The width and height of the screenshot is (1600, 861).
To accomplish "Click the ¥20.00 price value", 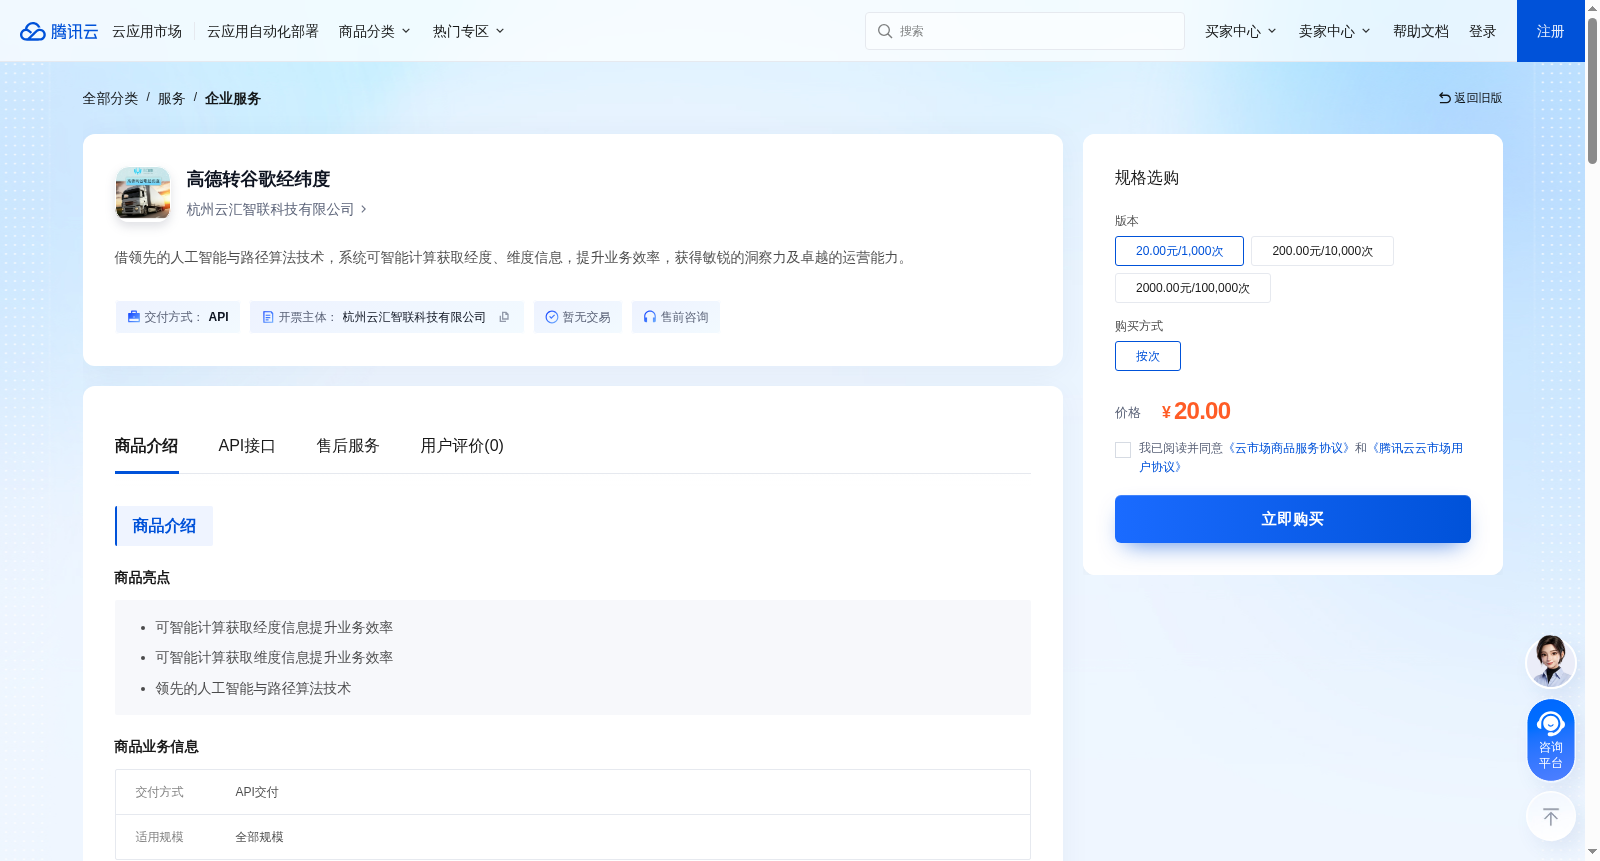I will click(1196, 411).
